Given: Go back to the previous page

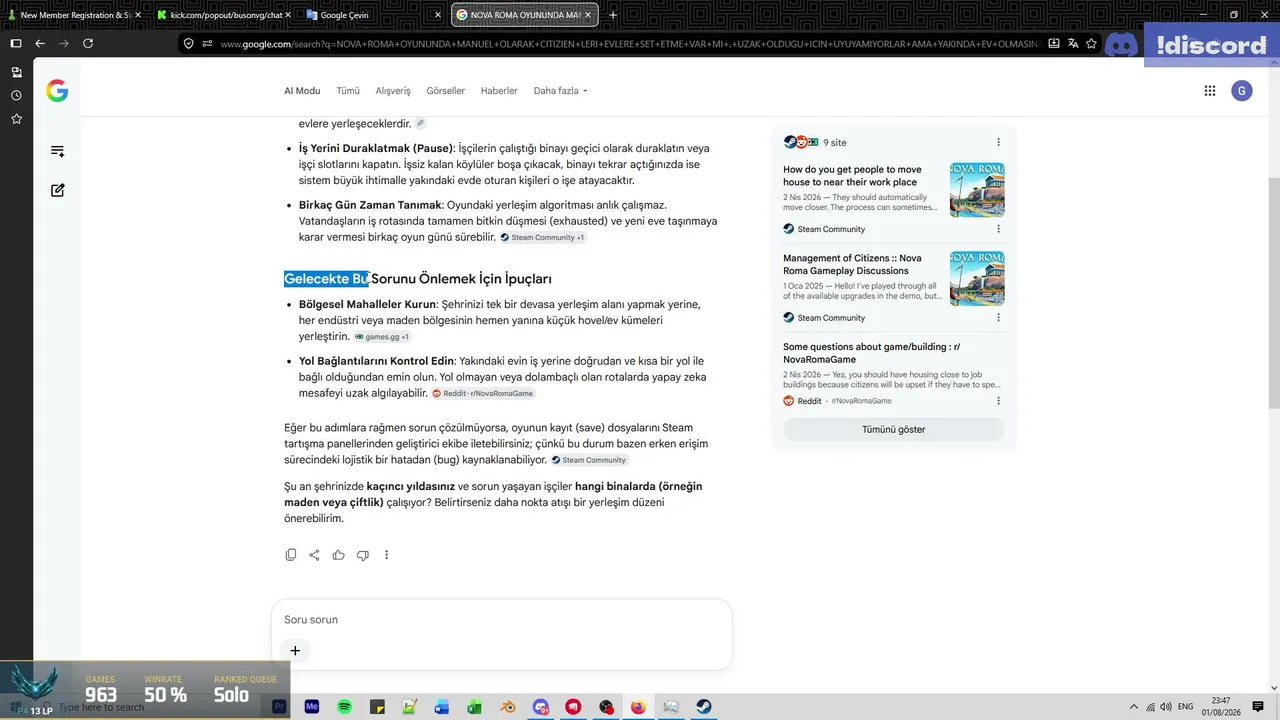Looking at the screenshot, I should point(40,43).
